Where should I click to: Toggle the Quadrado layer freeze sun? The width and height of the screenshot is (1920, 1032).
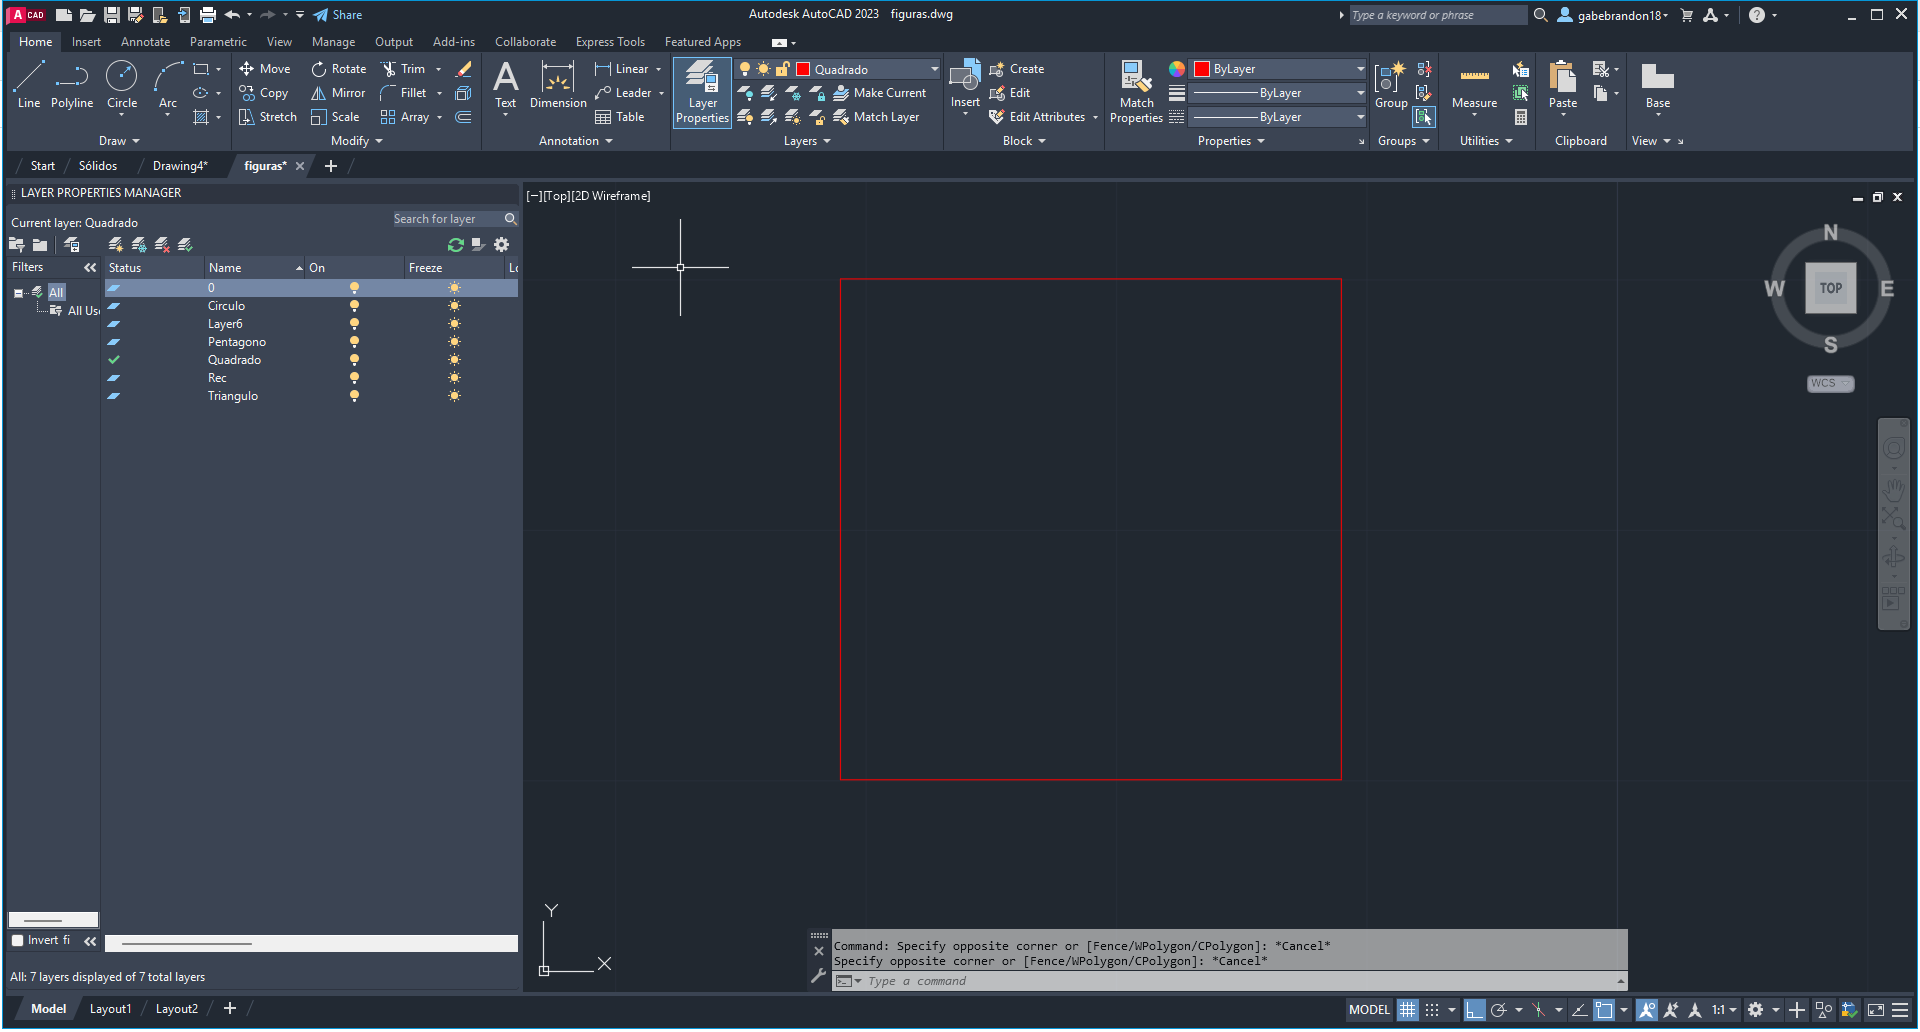(454, 360)
